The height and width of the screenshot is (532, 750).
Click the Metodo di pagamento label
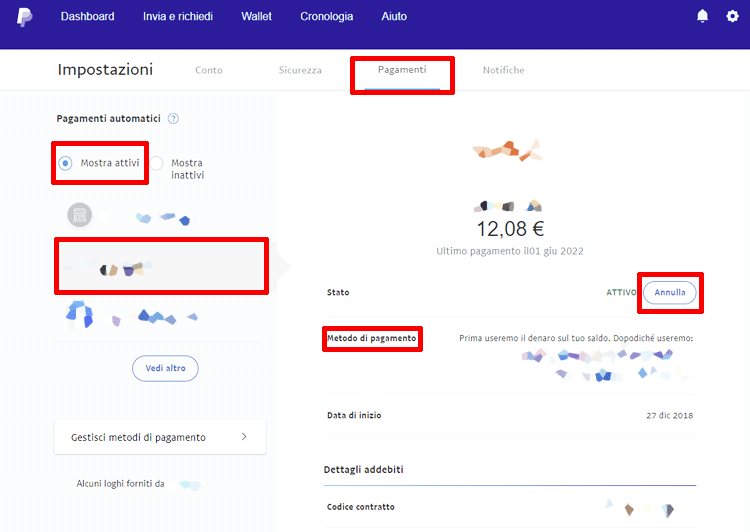(372, 338)
